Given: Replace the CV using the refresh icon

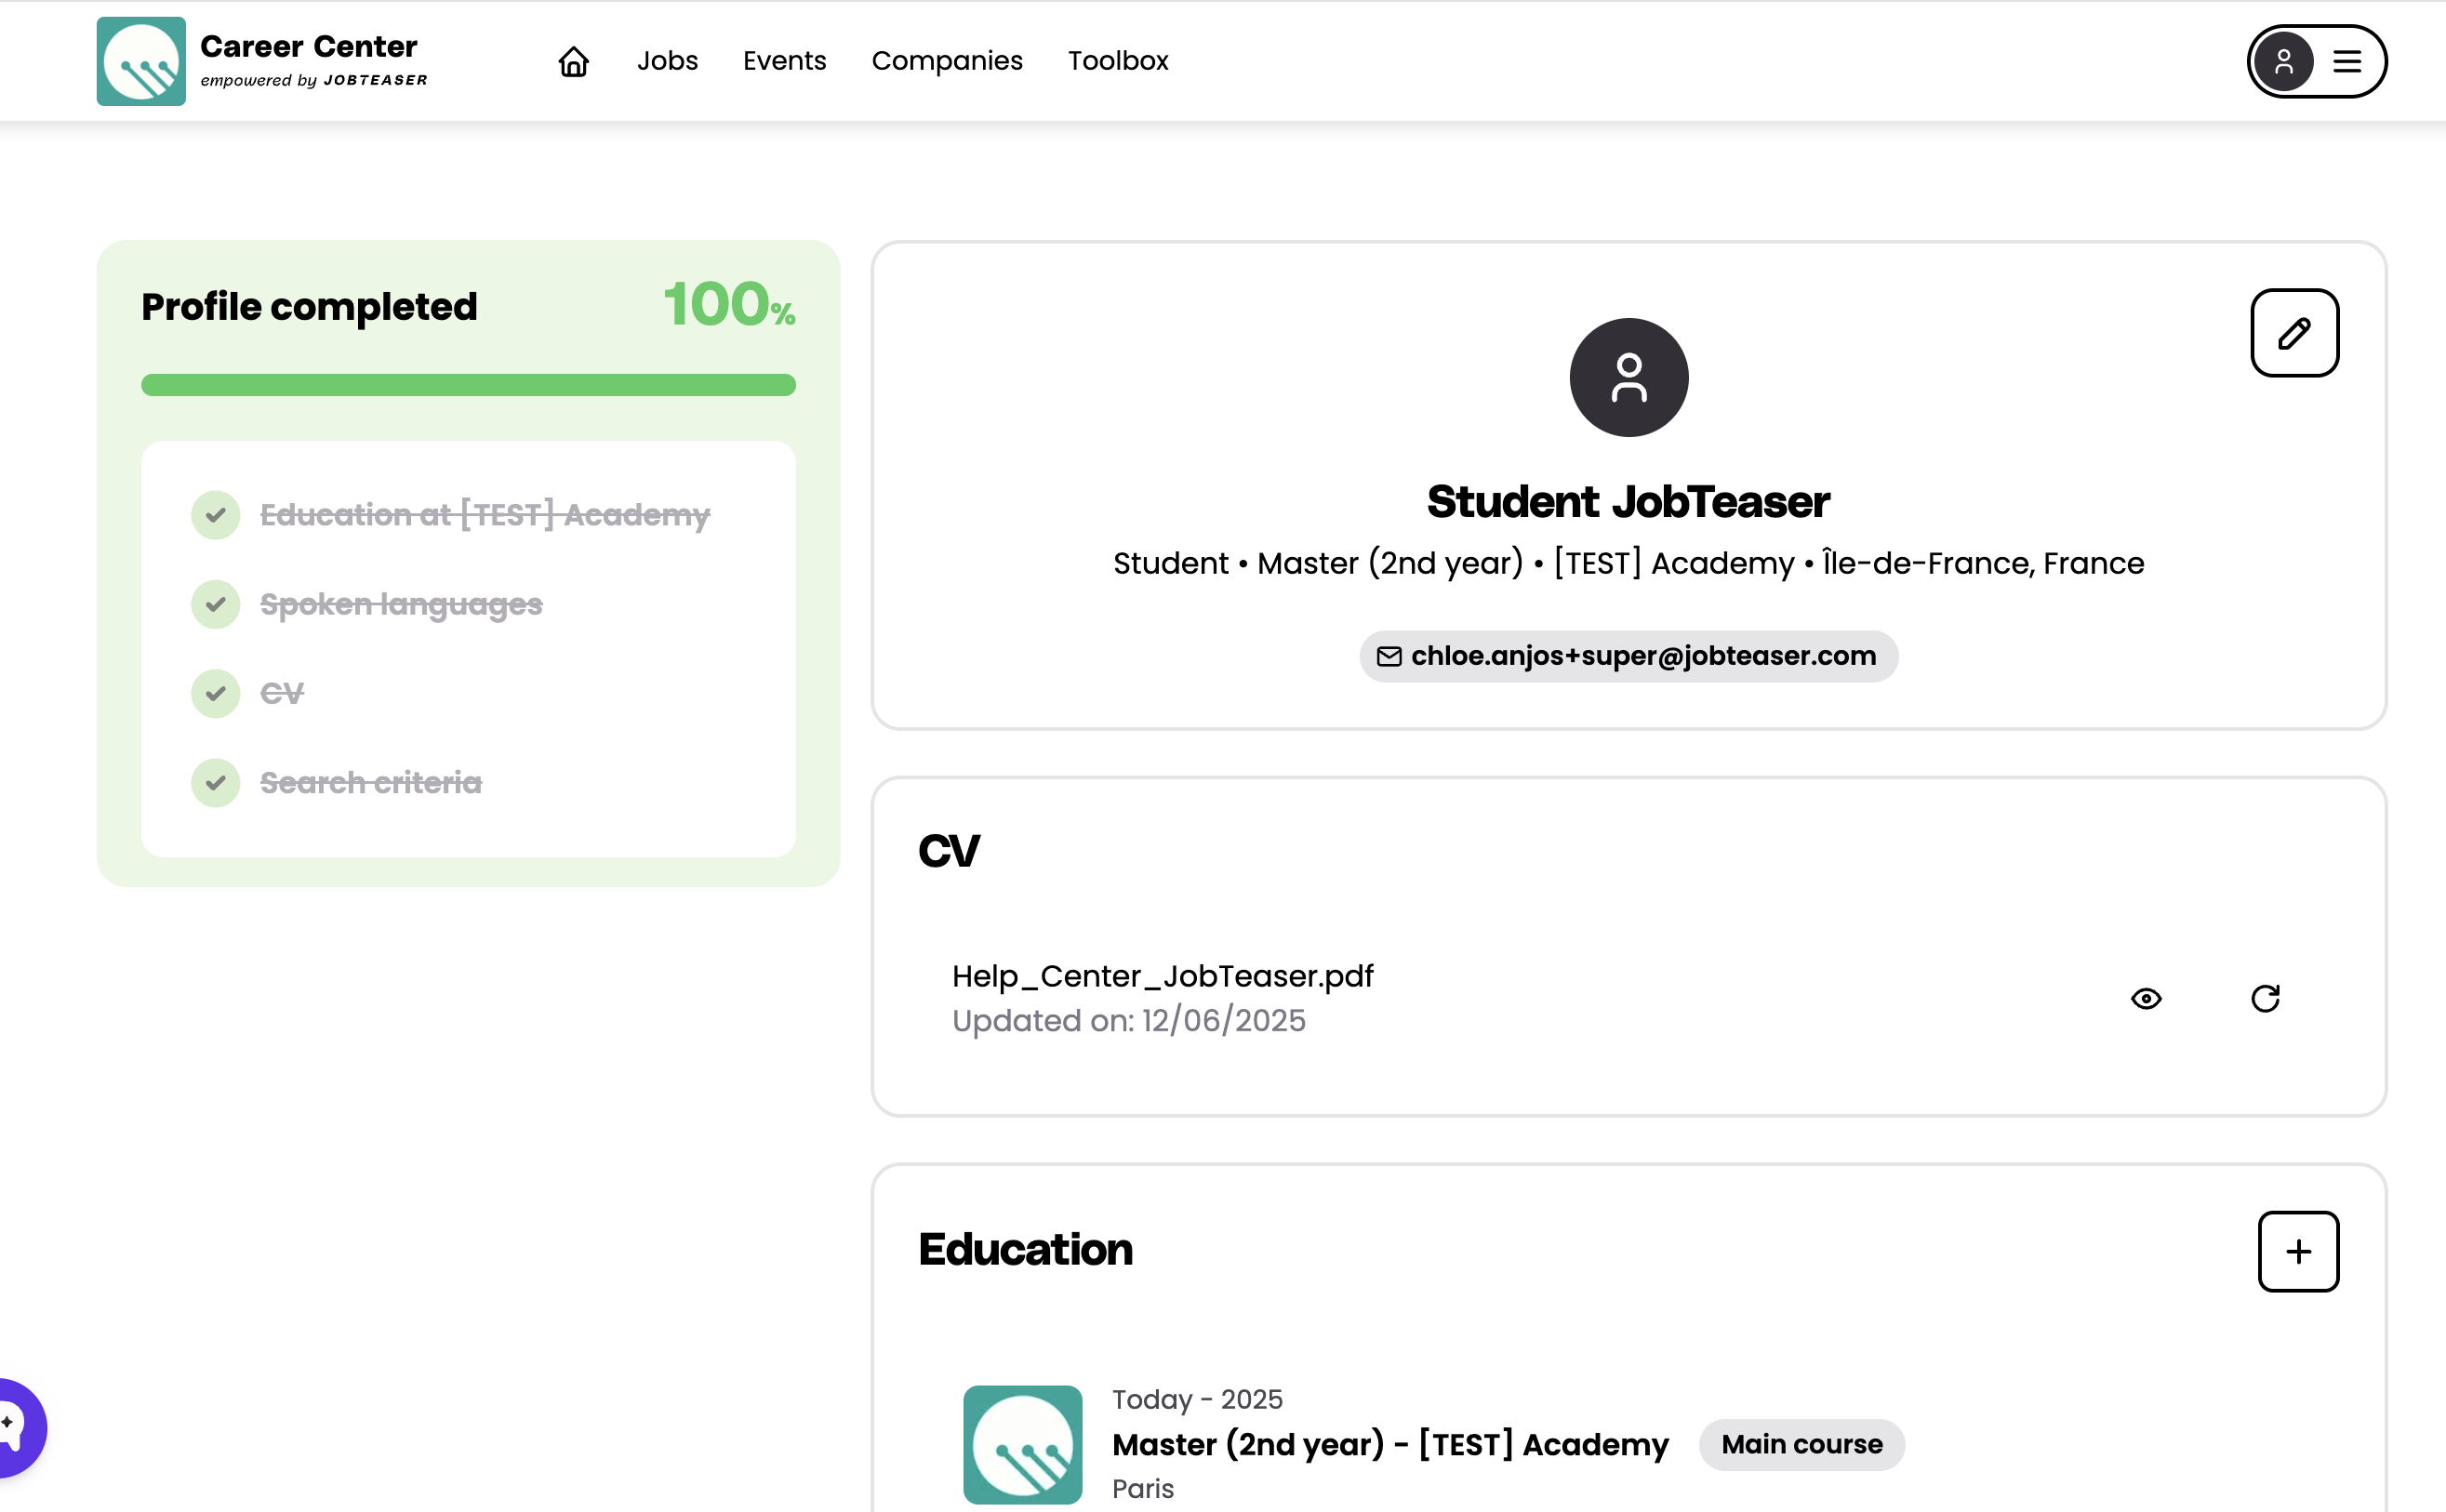Looking at the screenshot, I should click(2264, 998).
